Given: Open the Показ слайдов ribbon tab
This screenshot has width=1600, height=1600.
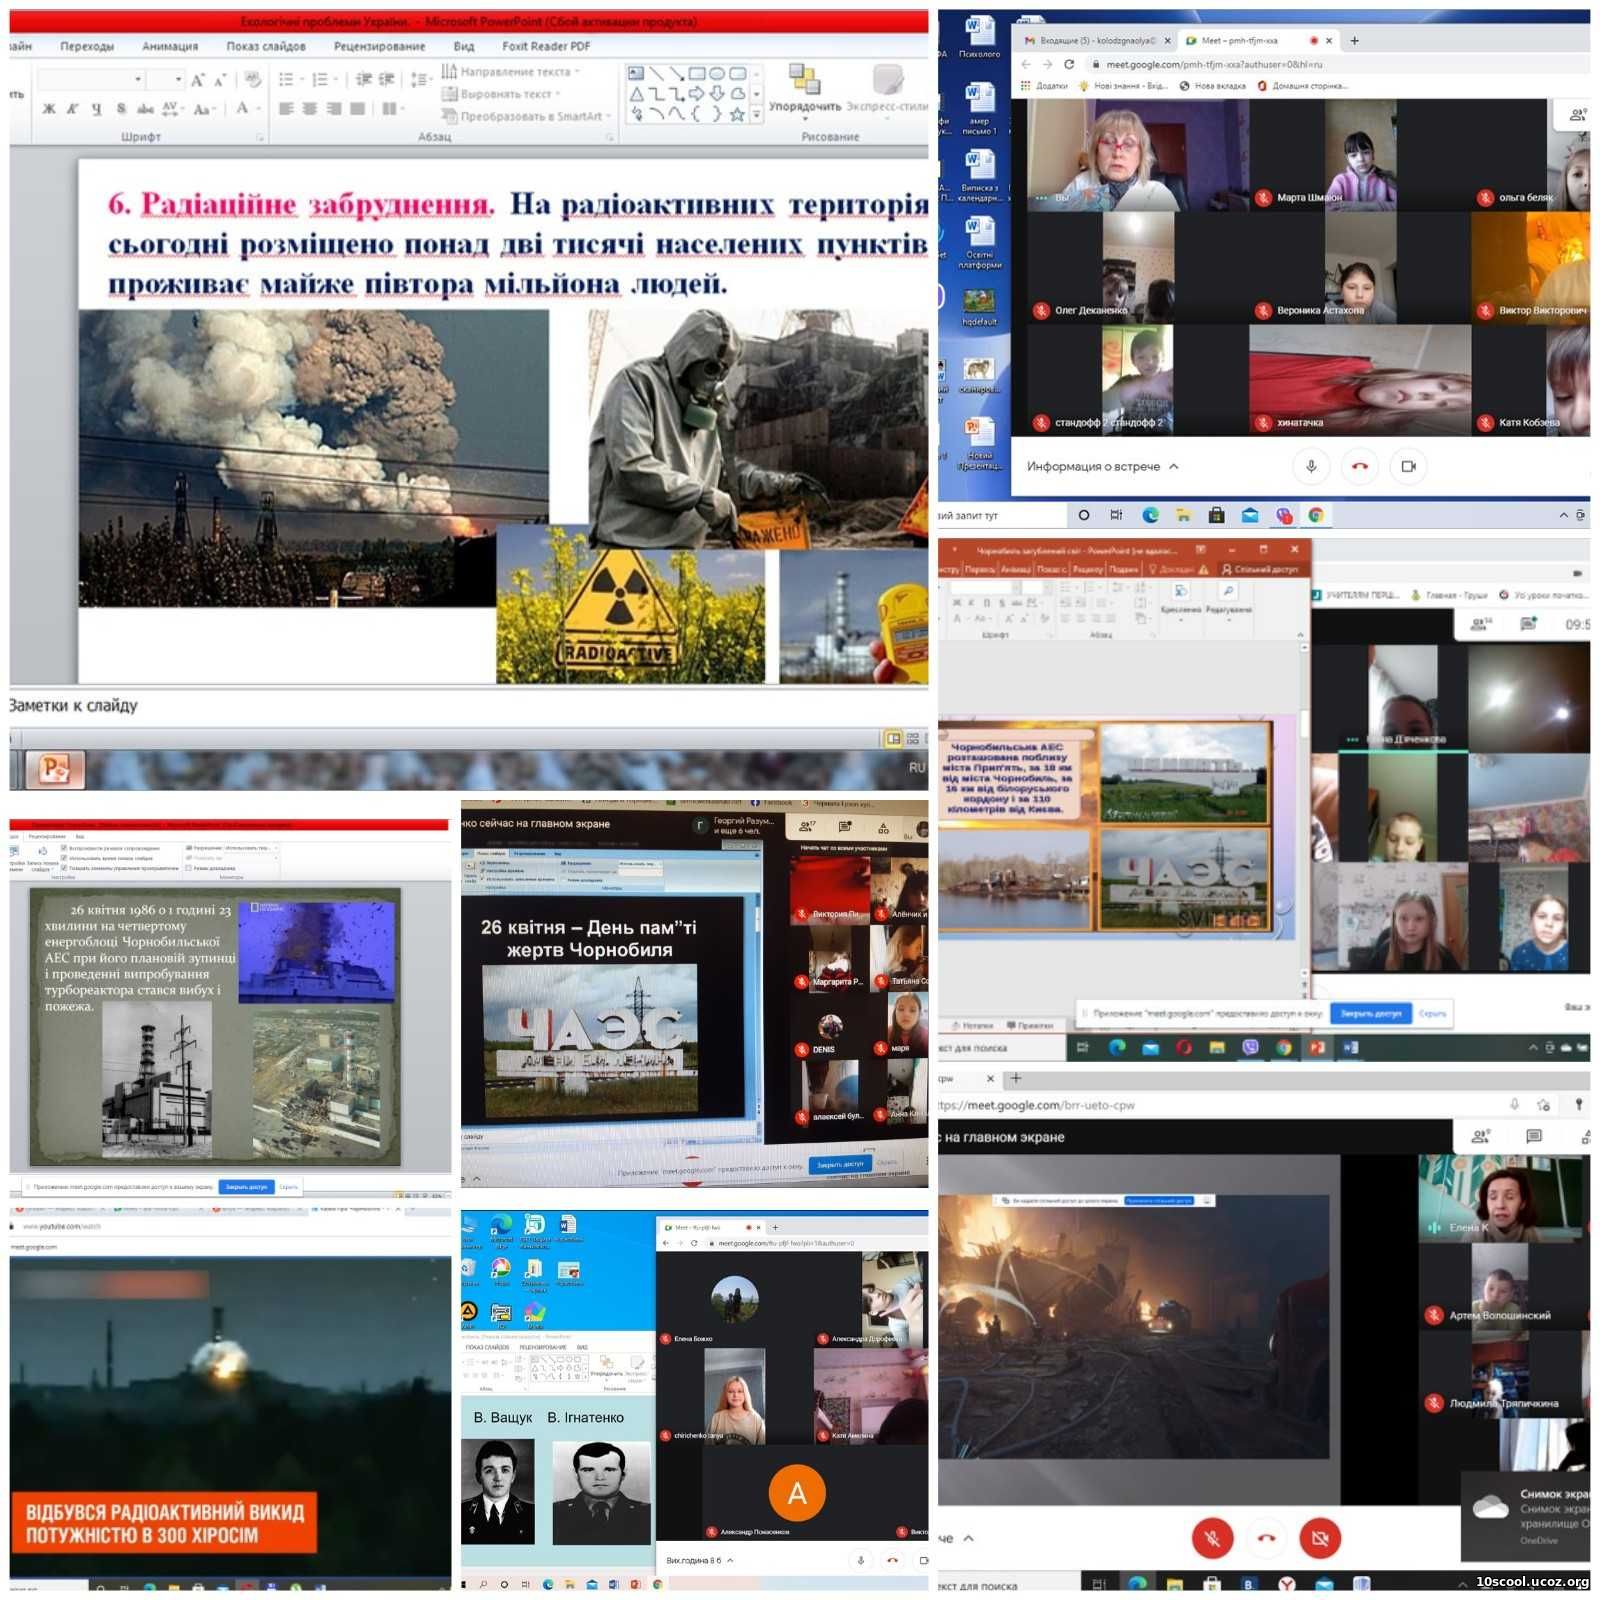Looking at the screenshot, I should click(266, 46).
